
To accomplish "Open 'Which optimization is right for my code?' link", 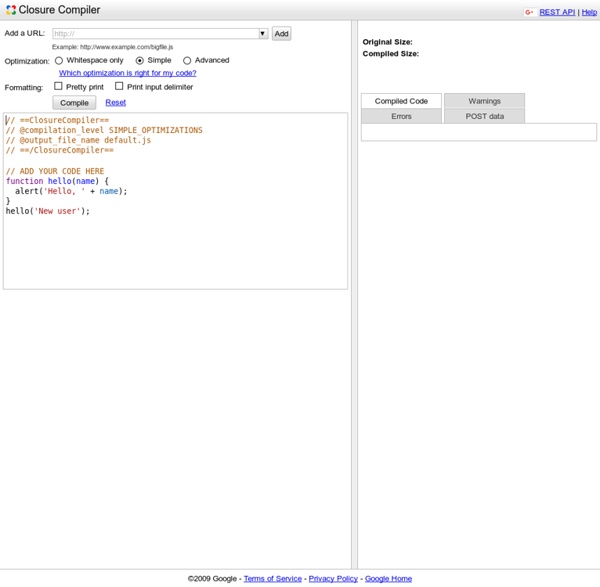I will point(127,73).
